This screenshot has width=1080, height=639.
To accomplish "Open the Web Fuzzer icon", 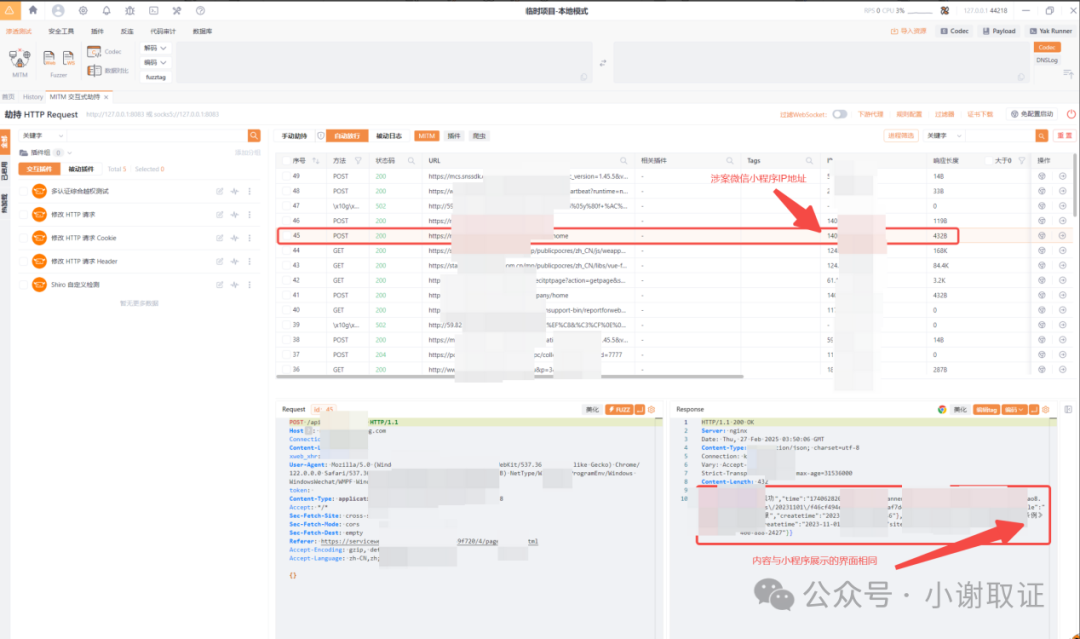I will pyautogui.click(x=50, y=59).
